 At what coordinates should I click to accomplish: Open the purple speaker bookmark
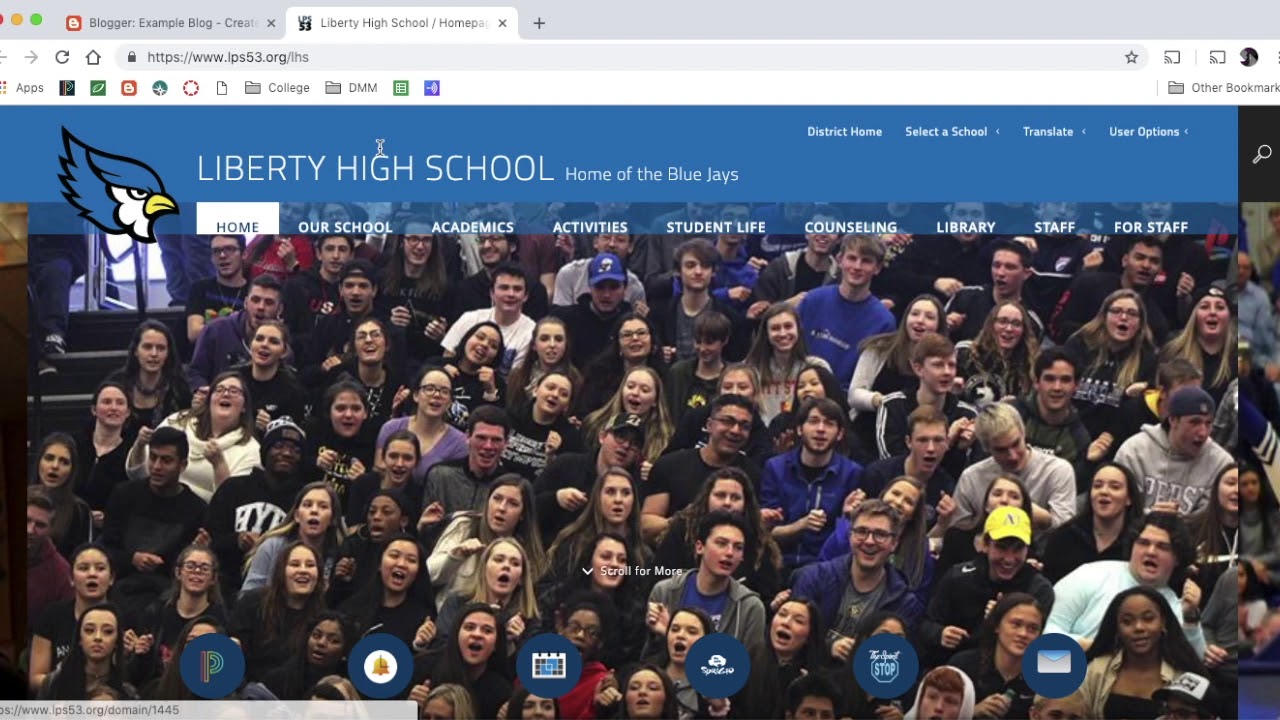click(x=432, y=88)
